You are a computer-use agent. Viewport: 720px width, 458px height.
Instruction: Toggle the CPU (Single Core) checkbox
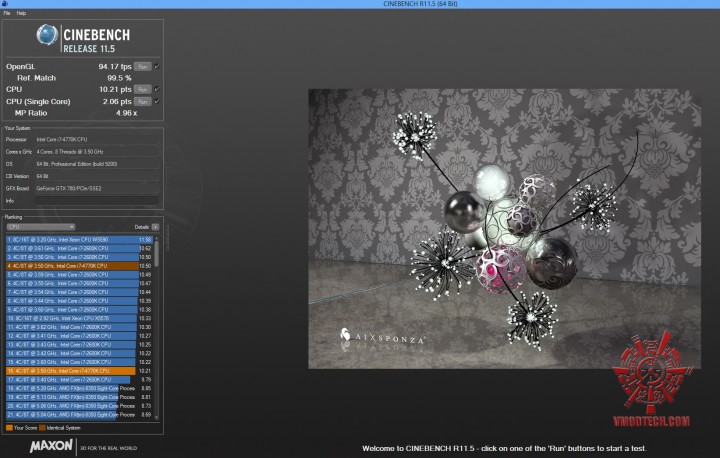157,101
